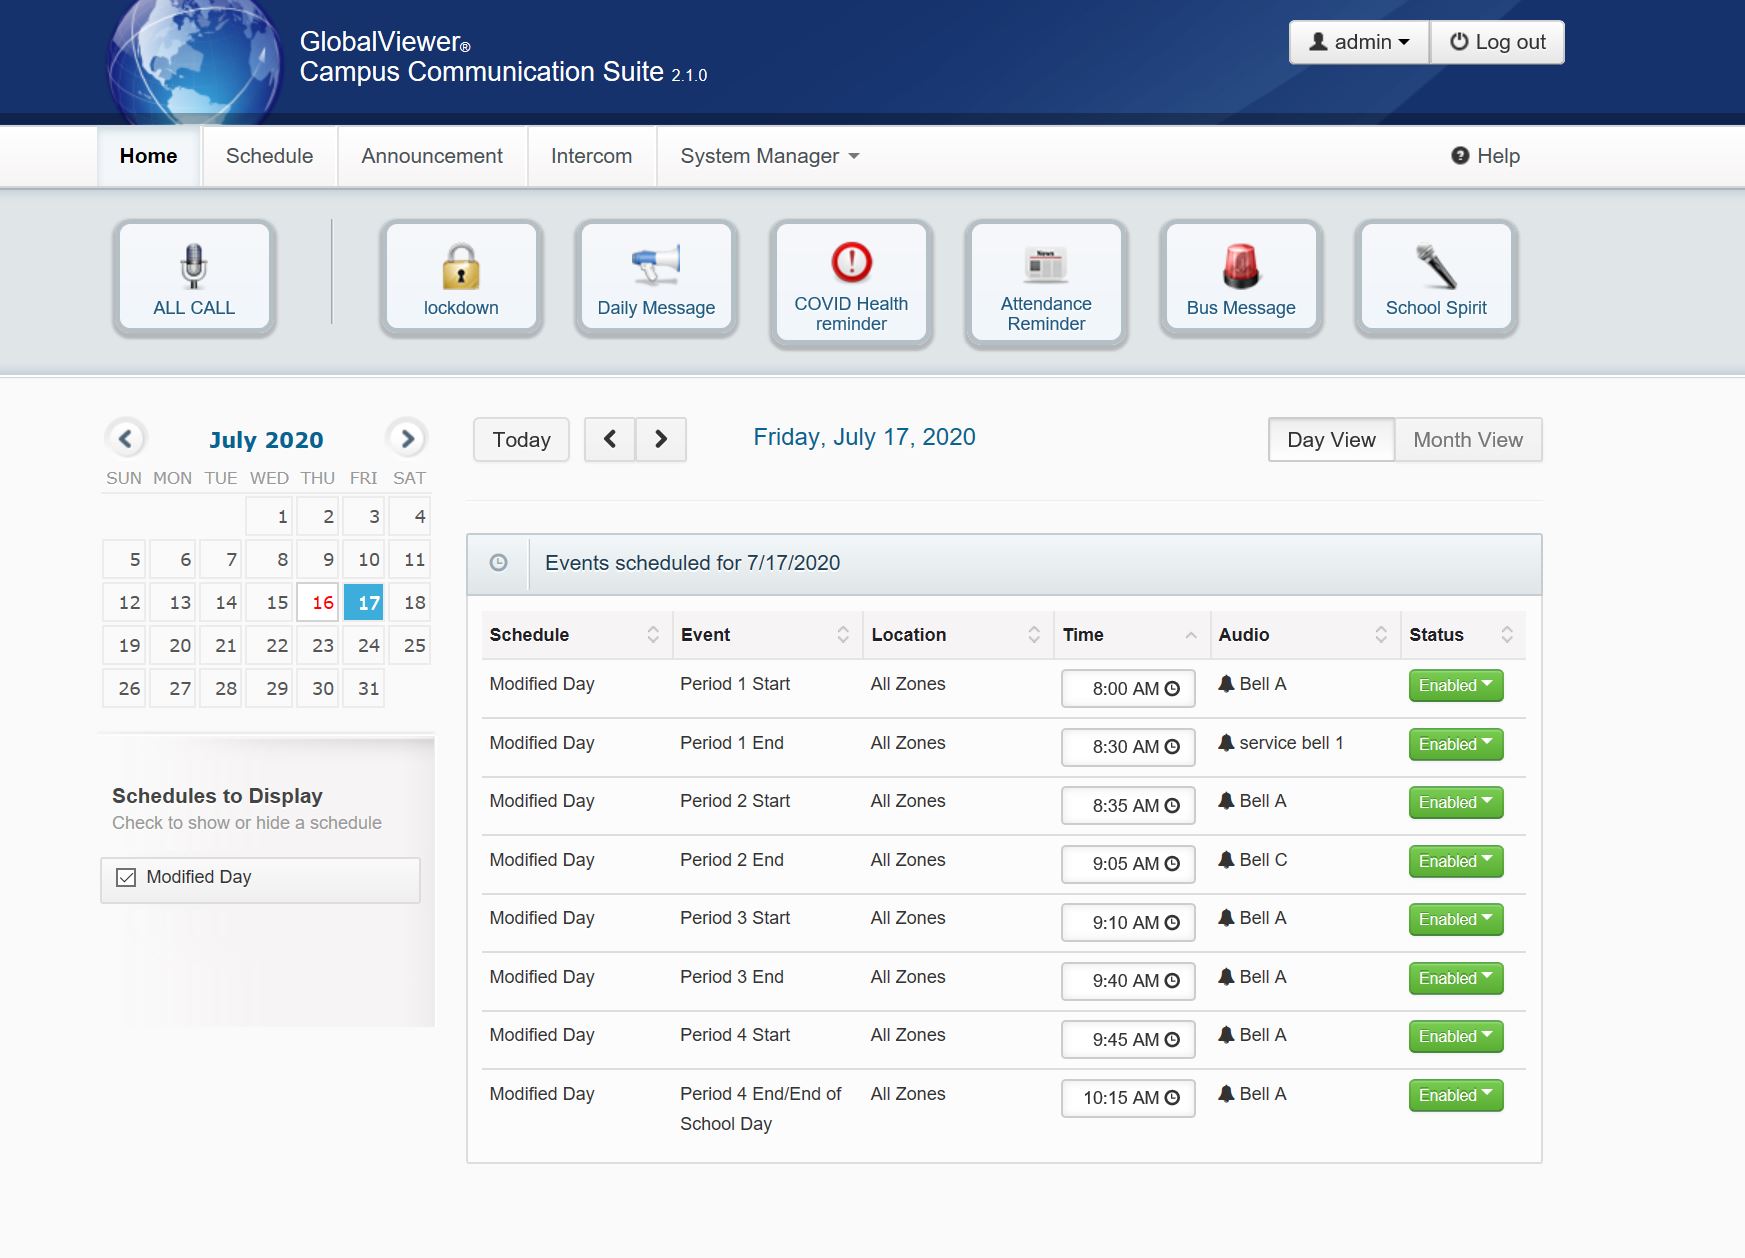Sort events by the Location column

point(958,635)
